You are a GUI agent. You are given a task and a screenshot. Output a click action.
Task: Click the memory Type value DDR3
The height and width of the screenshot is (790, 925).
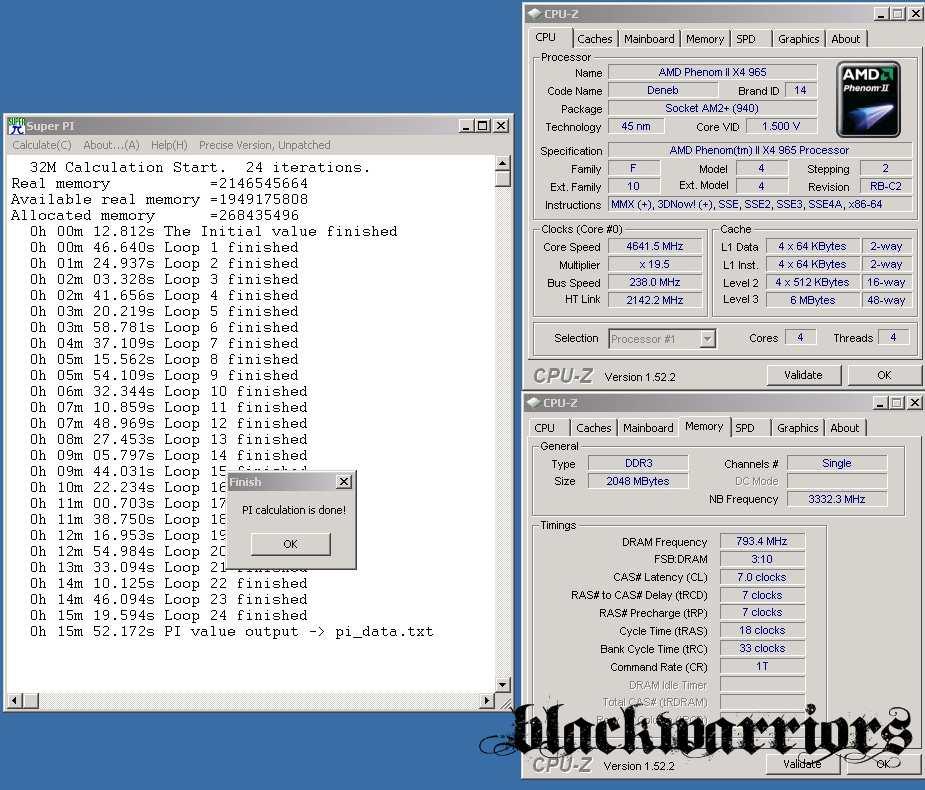638,463
